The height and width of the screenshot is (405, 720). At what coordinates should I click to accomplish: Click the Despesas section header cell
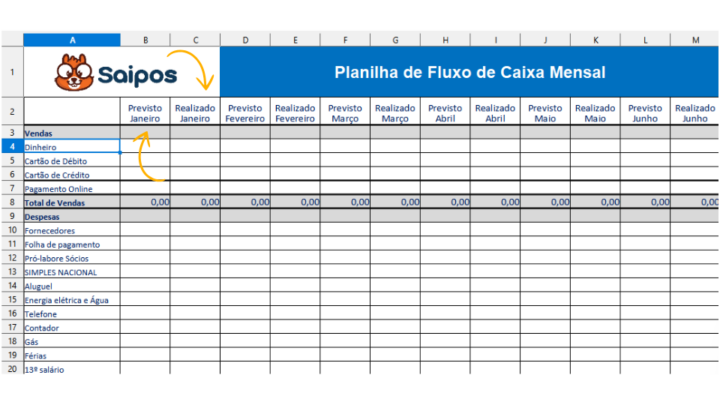[x=72, y=216]
